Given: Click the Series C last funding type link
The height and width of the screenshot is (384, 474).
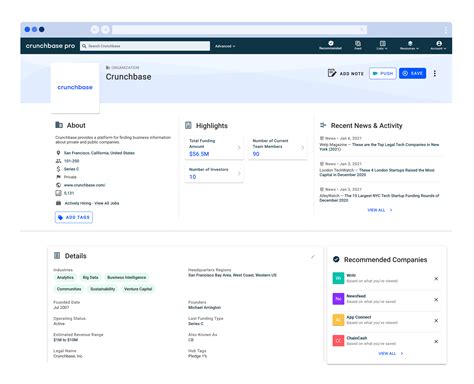Looking at the screenshot, I should [196, 324].
